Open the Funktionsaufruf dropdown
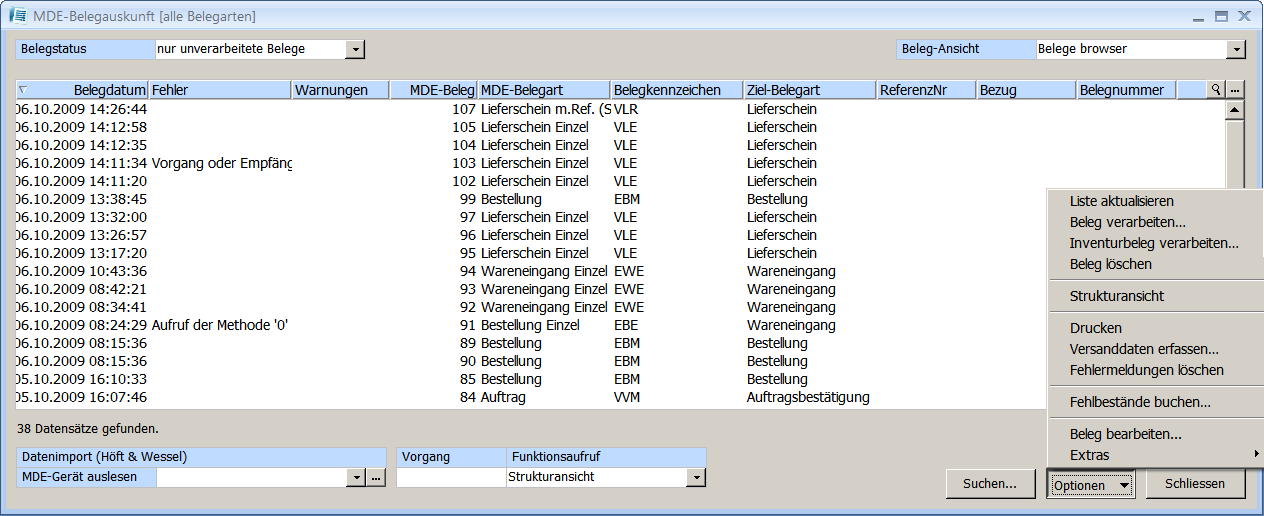Screen dimensions: 1264x516 pyautogui.click(x=696, y=478)
